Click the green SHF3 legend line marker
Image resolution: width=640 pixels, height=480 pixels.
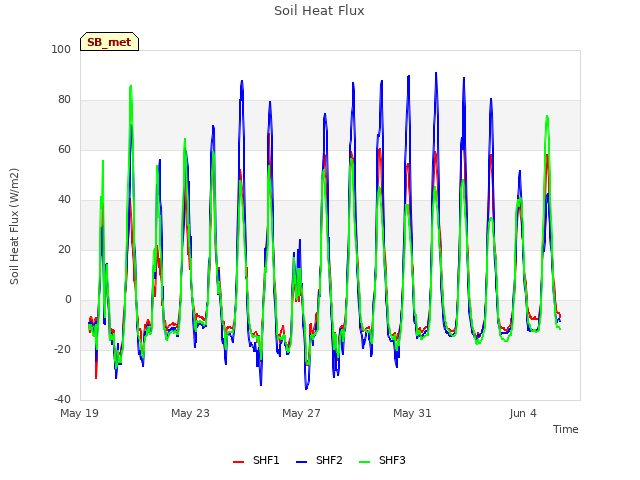coord(364,462)
